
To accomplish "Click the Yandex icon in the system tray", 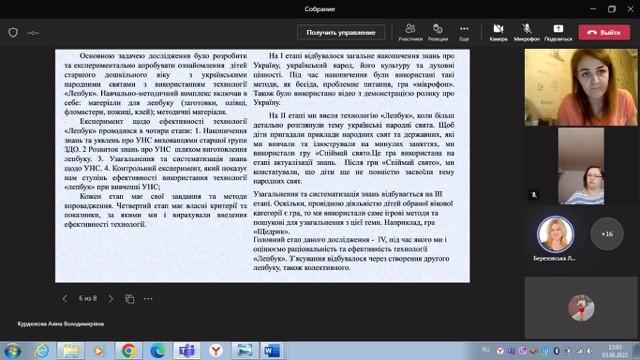I will click(x=500, y=351).
